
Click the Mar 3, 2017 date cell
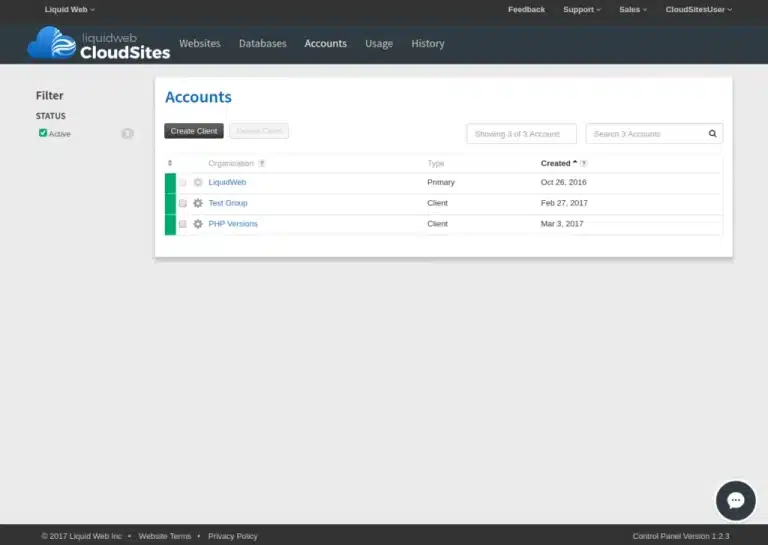[x=562, y=224]
